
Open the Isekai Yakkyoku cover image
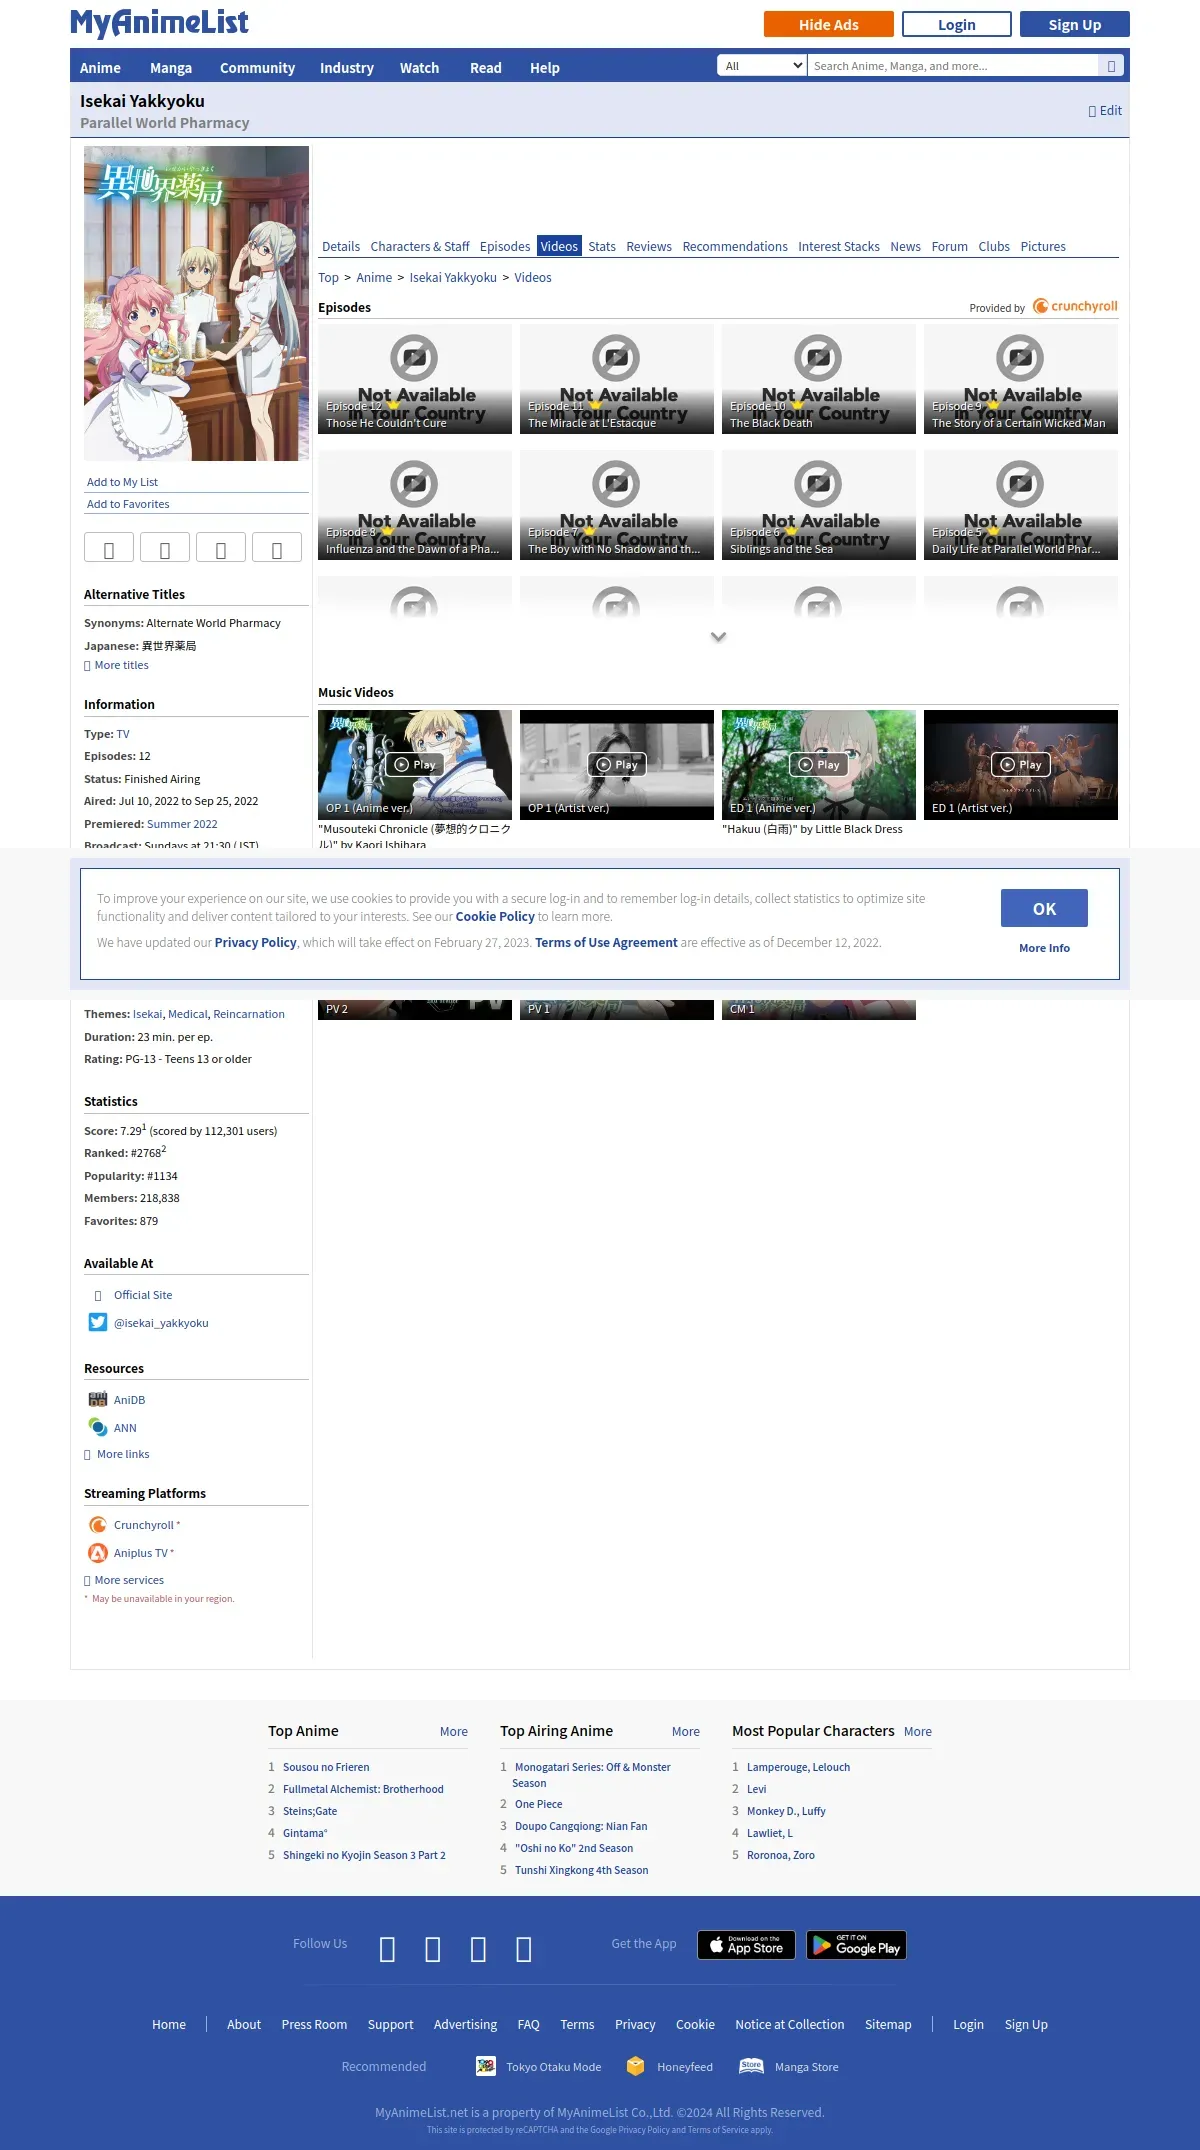point(196,303)
